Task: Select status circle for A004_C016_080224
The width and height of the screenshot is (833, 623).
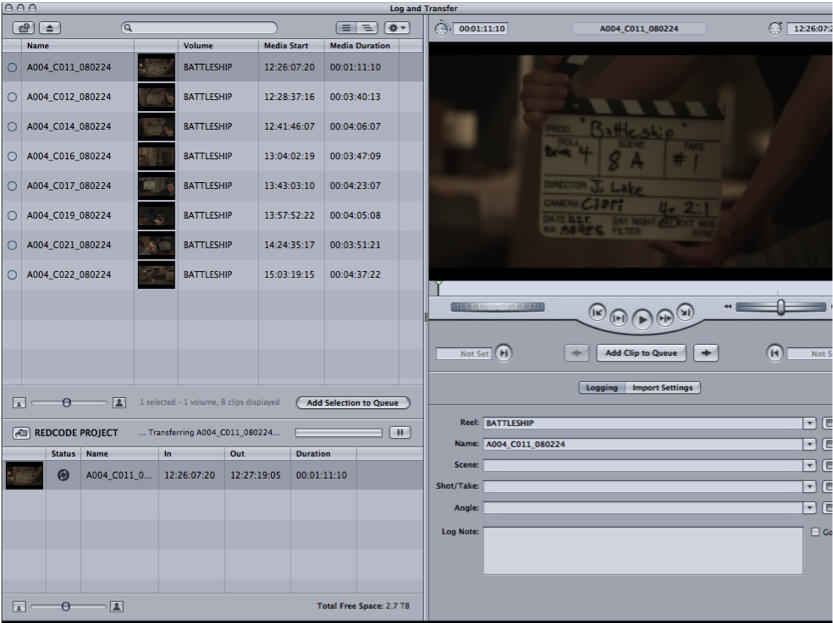Action: (x=12, y=156)
